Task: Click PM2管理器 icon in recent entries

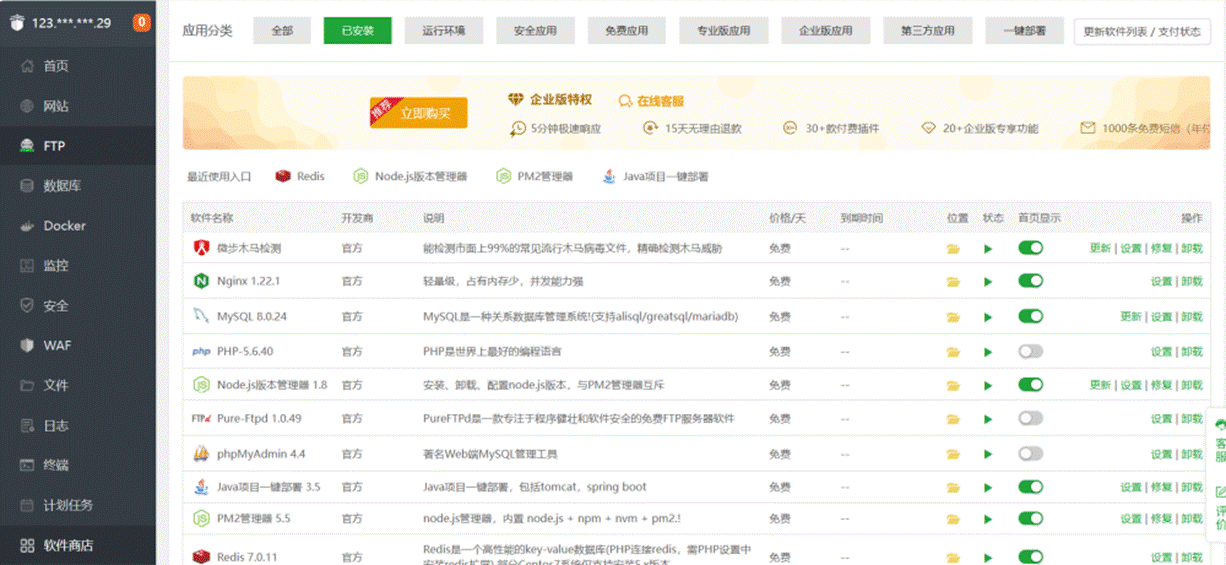Action: click(503, 176)
